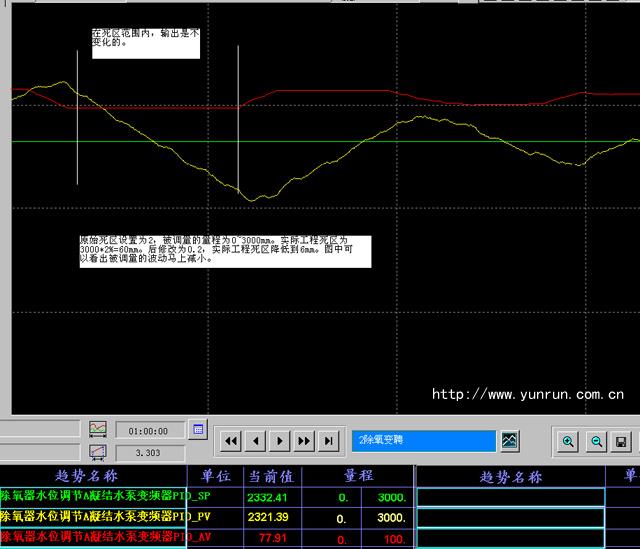The height and width of the screenshot is (549, 640).
Task: Rewind trend with fast-backward button
Action: tap(230, 441)
